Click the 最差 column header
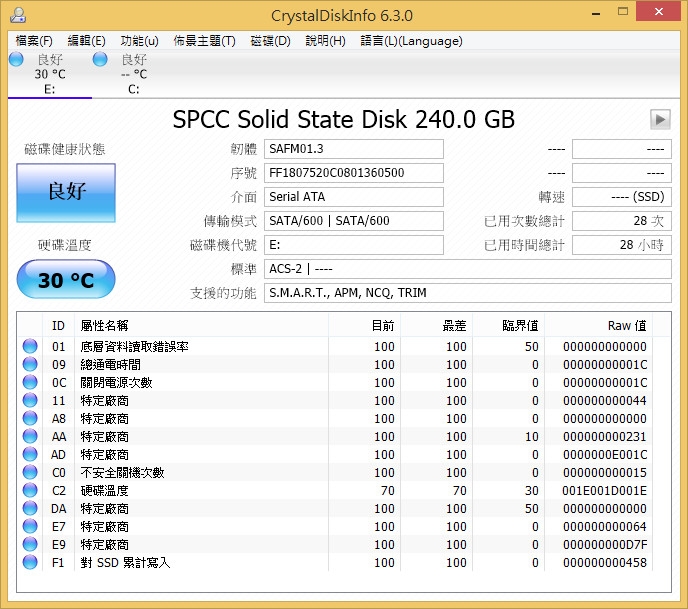 pyautogui.click(x=436, y=326)
